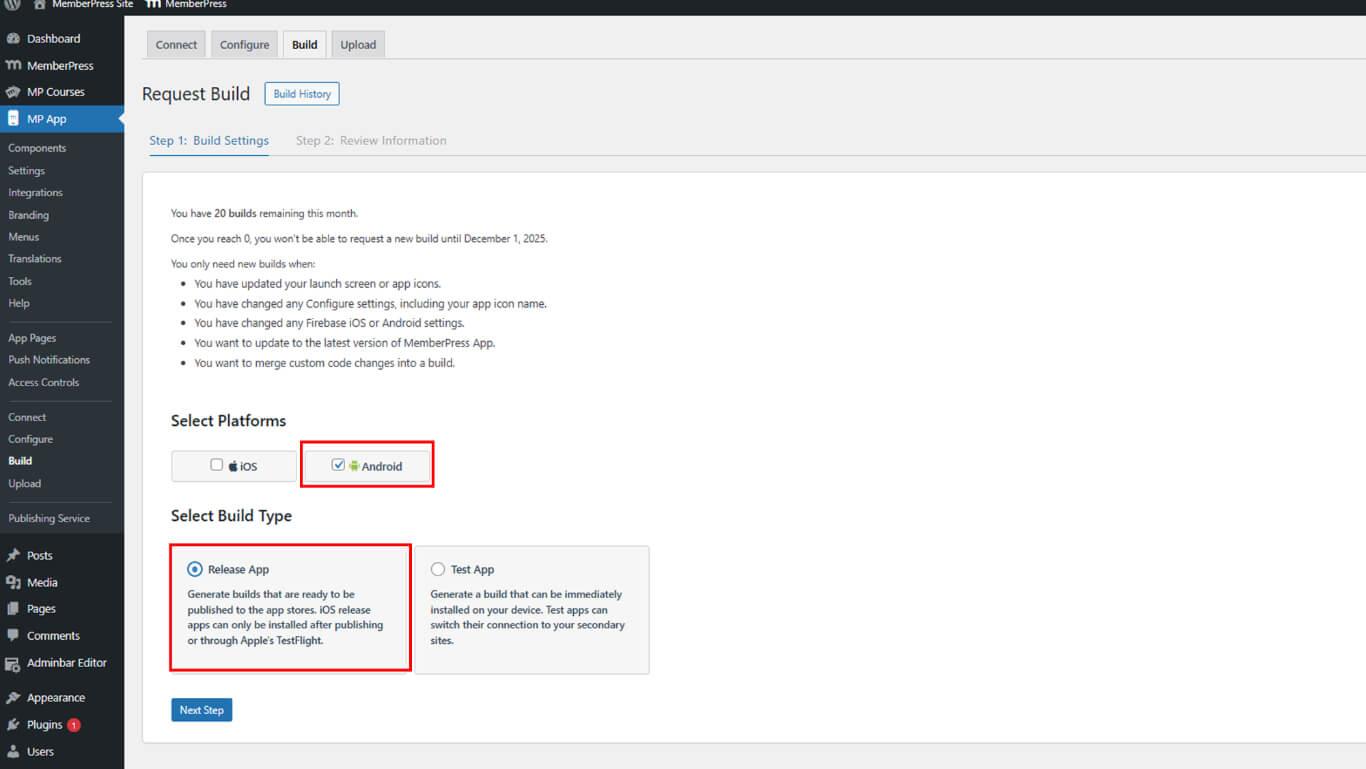Image resolution: width=1366 pixels, height=769 pixels.
Task: Choose the Release App radio option
Action: point(195,569)
